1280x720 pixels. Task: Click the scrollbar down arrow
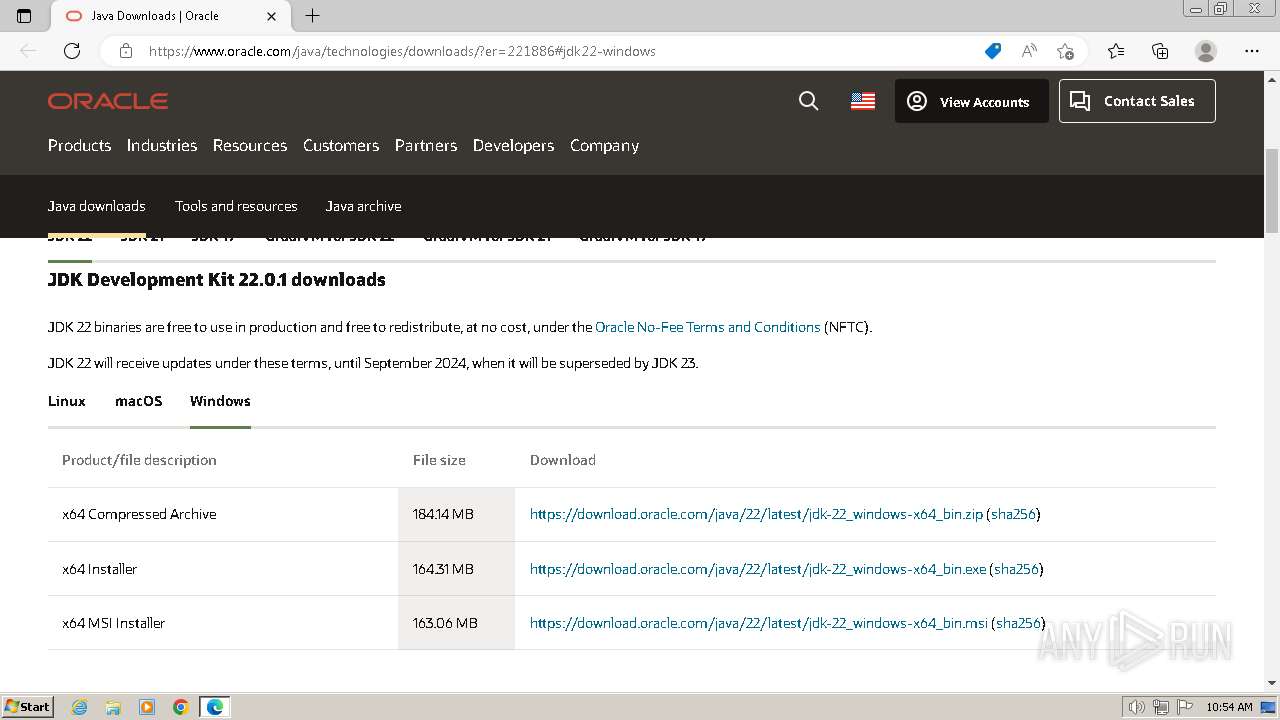(1271, 682)
